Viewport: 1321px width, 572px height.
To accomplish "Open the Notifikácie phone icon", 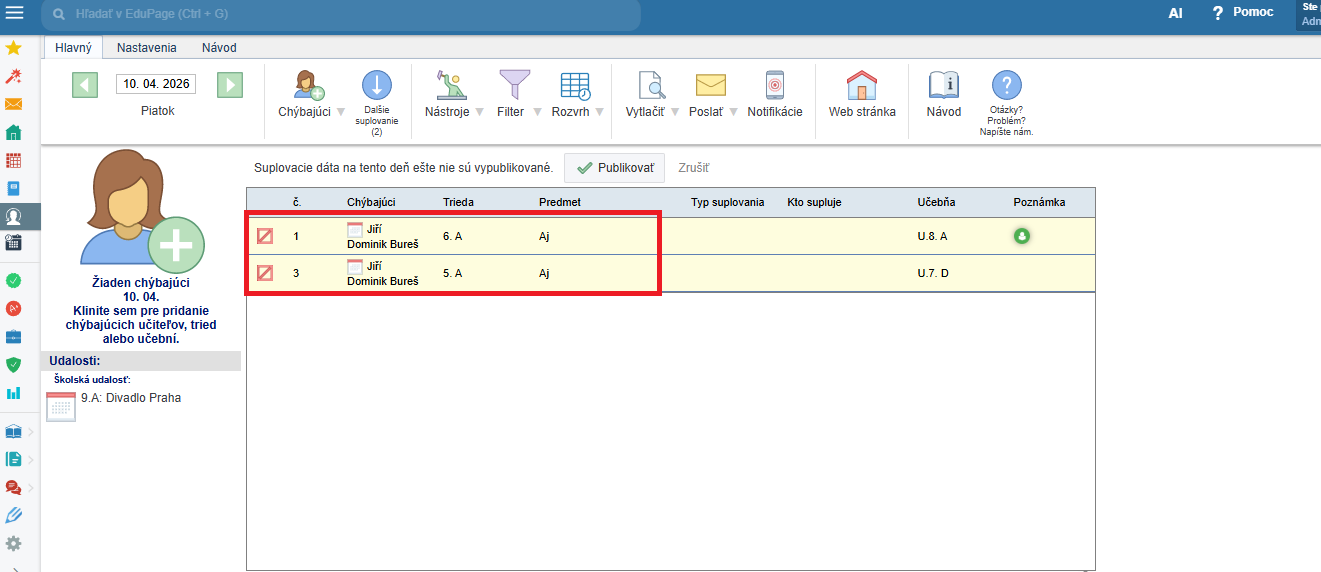I will pyautogui.click(x=774, y=85).
